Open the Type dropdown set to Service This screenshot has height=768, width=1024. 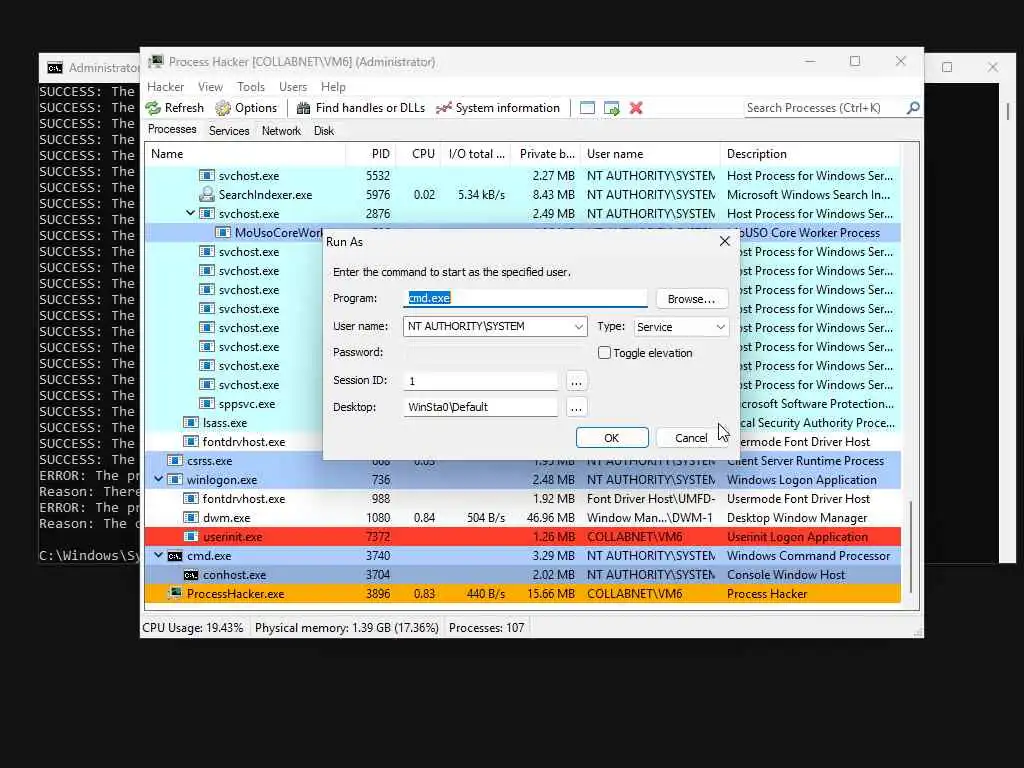tap(720, 327)
